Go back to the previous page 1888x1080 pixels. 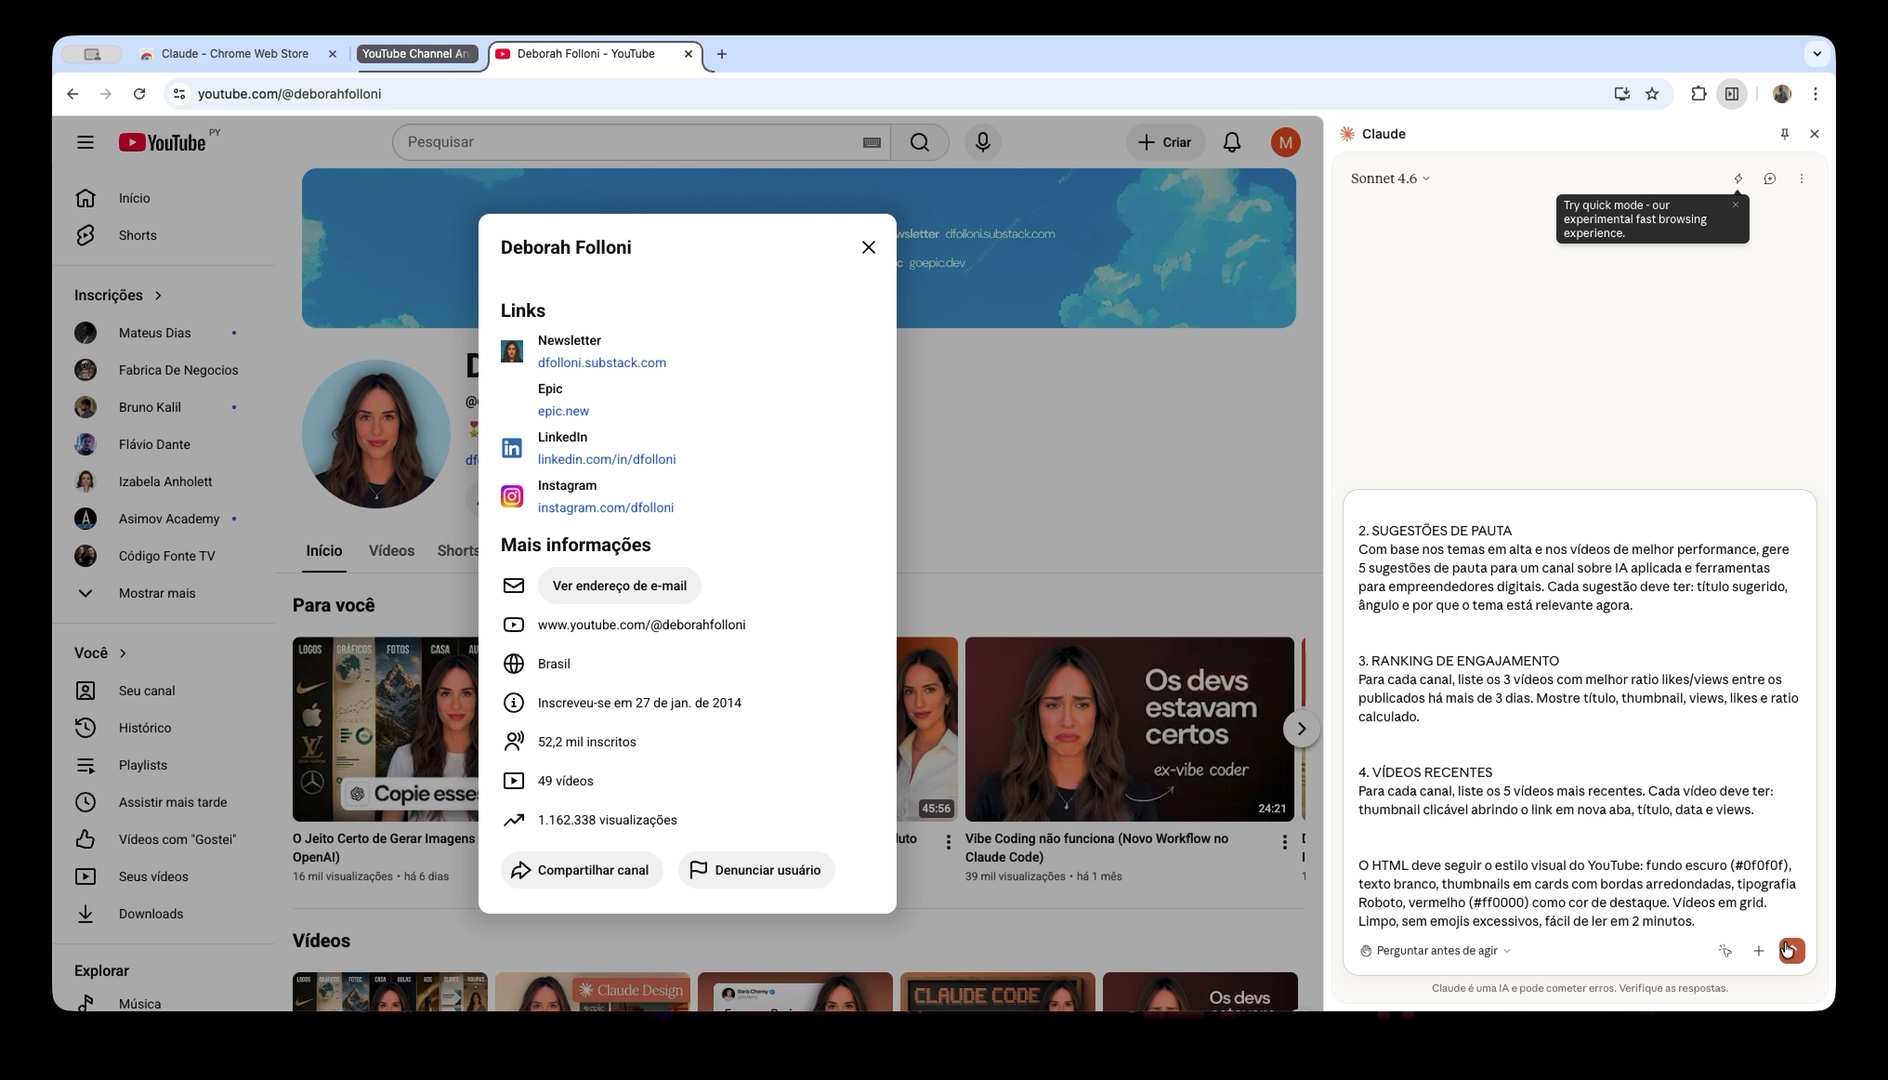(x=72, y=94)
